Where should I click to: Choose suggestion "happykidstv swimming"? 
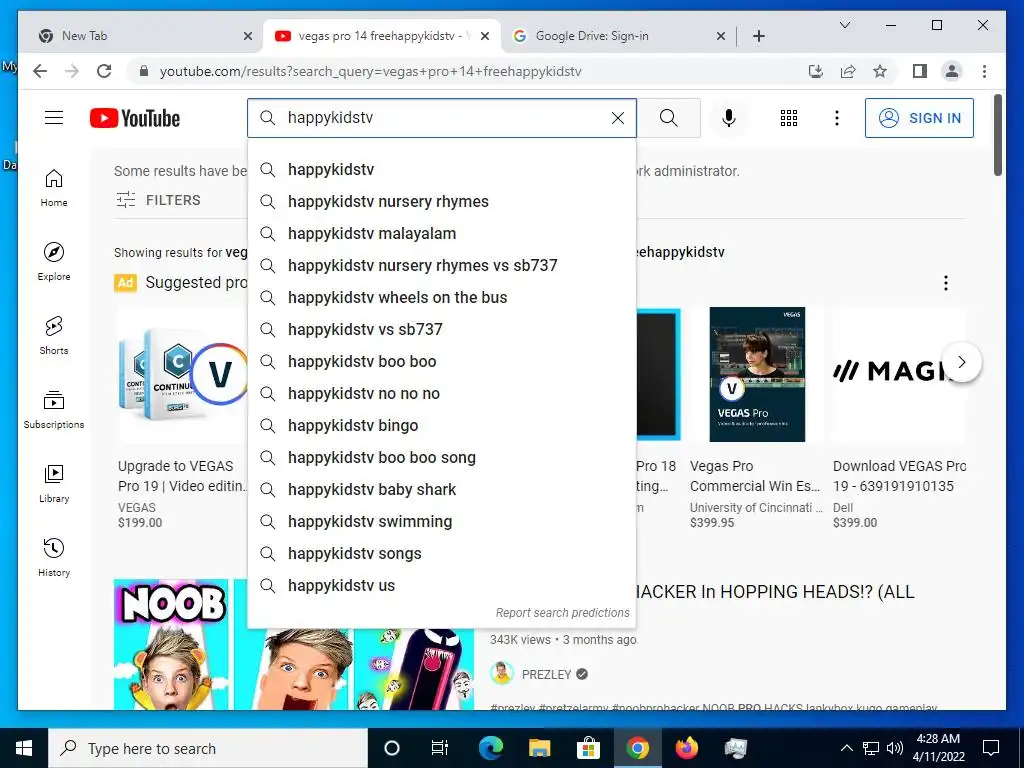point(442,521)
